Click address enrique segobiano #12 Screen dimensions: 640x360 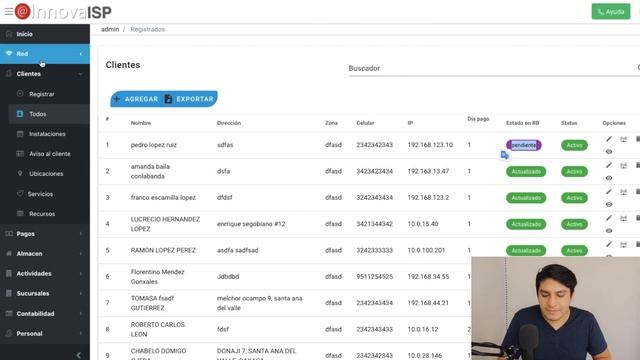click(x=251, y=224)
